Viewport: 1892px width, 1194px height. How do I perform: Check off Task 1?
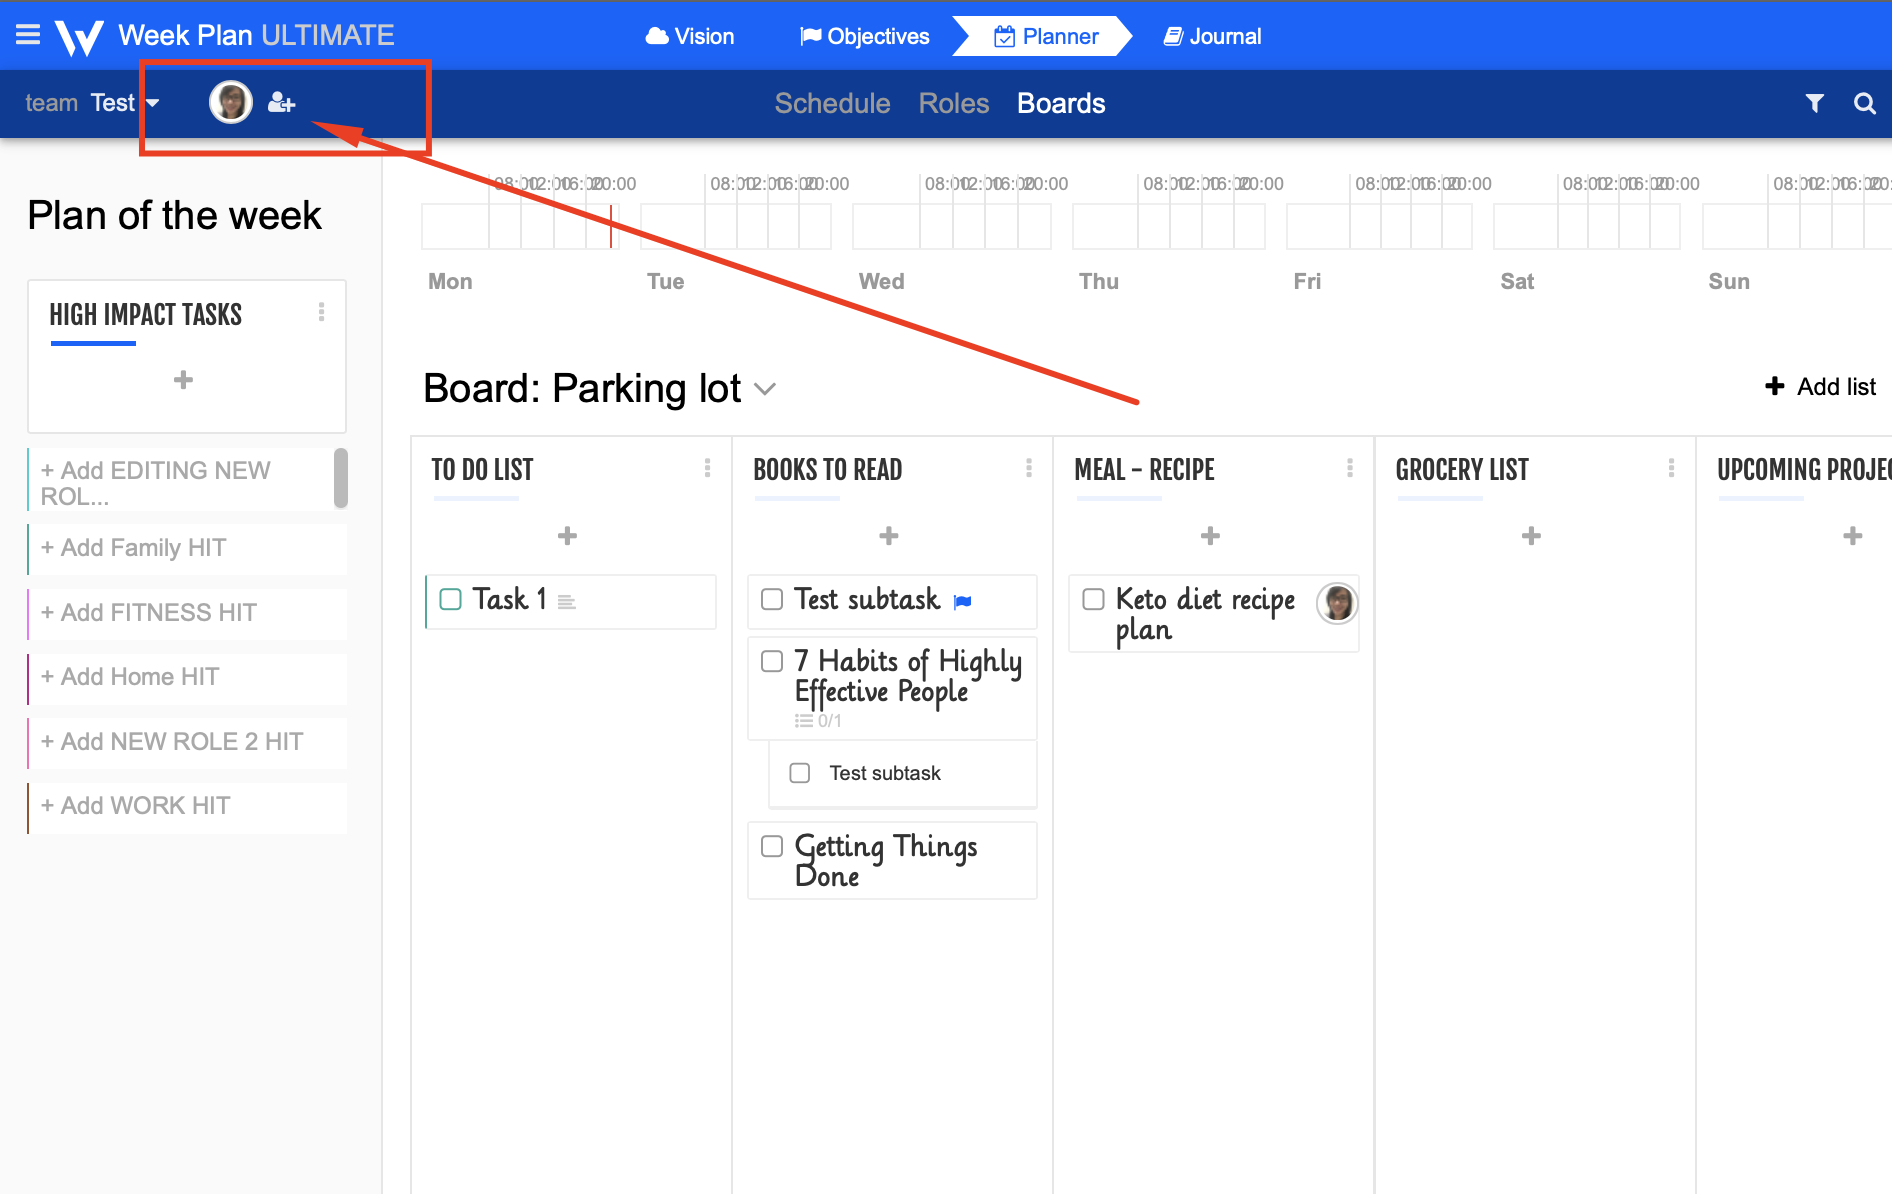451,599
